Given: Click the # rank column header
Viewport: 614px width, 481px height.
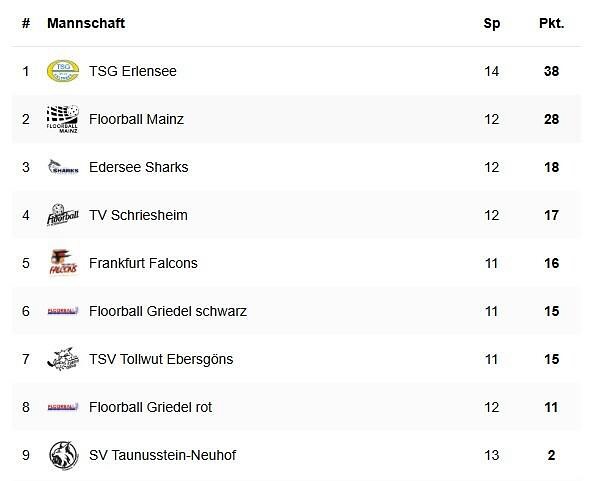Looking at the screenshot, I should [26, 23].
